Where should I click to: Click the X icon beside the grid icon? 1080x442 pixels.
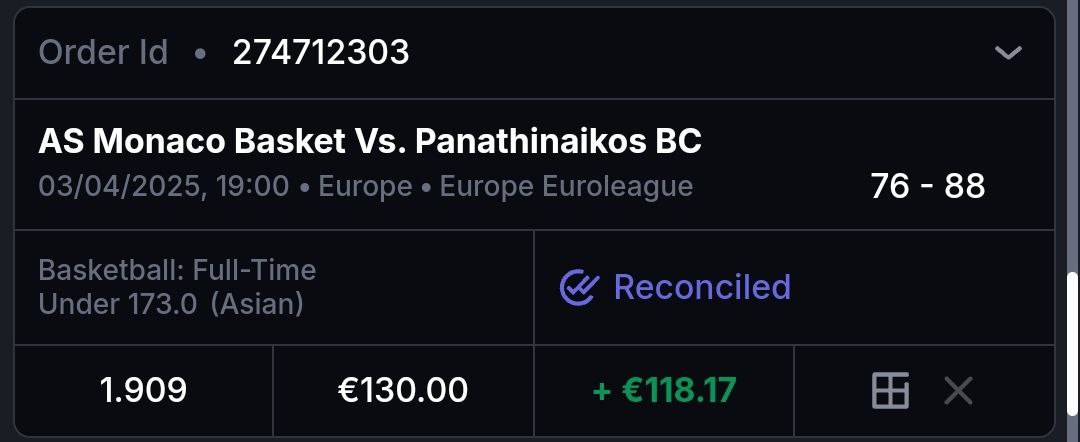click(x=958, y=391)
